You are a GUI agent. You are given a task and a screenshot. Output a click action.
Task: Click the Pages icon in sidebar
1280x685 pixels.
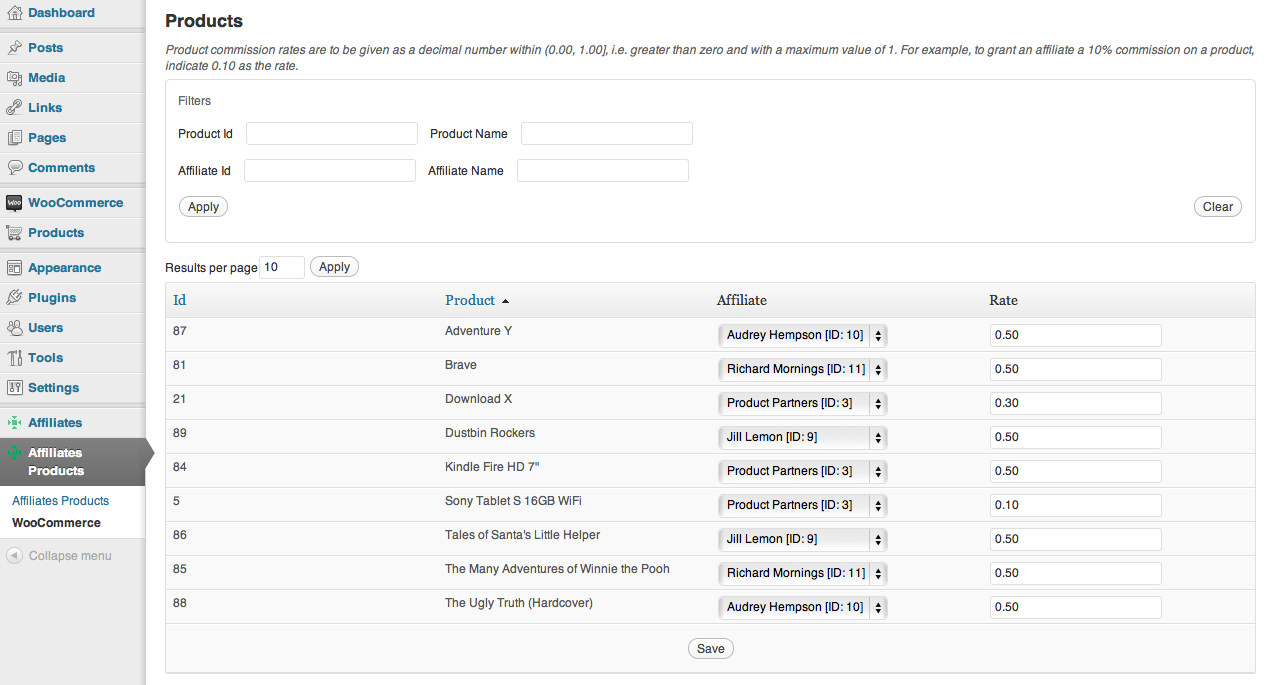tap(14, 138)
